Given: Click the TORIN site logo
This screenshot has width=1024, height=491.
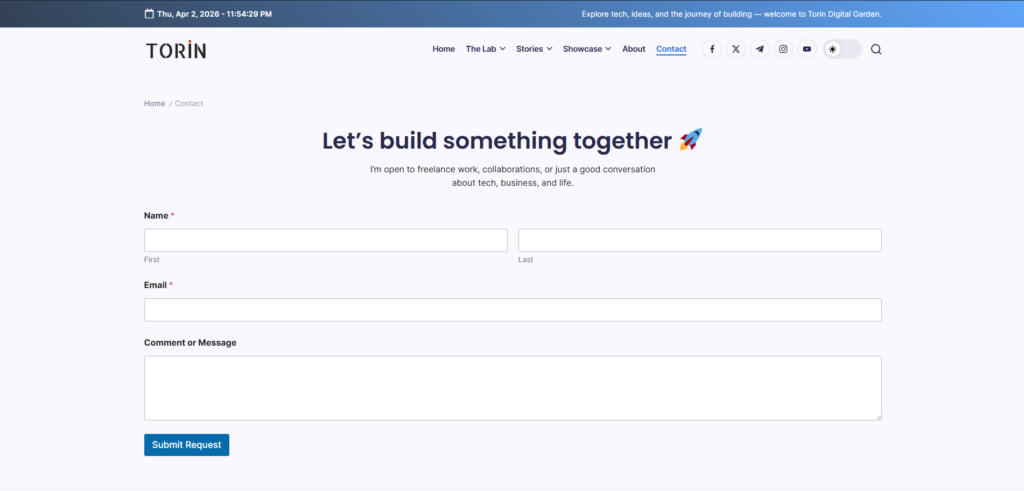Looking at the screenshot, I should [x=176, y=49].
